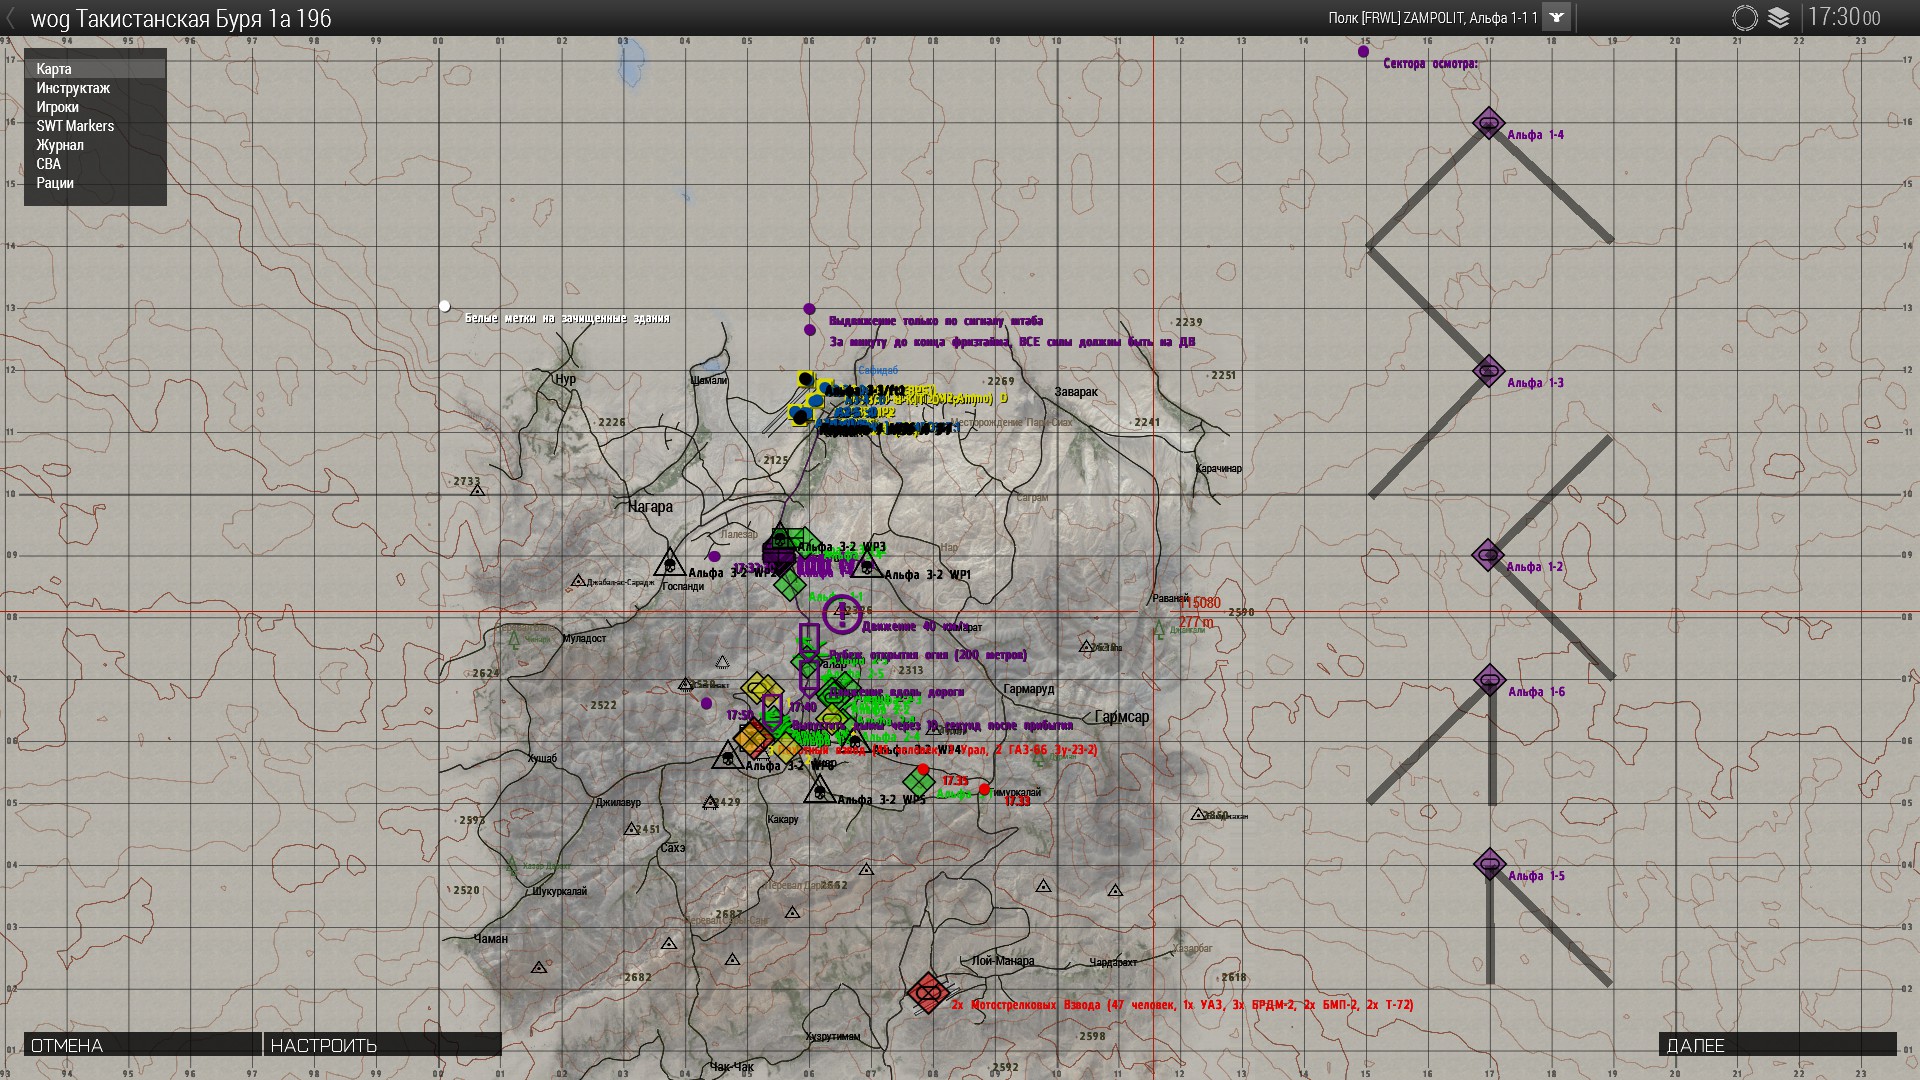Open the Журнал log entry
Viewport: 1920px width, 1080px height.
point(60,145)
